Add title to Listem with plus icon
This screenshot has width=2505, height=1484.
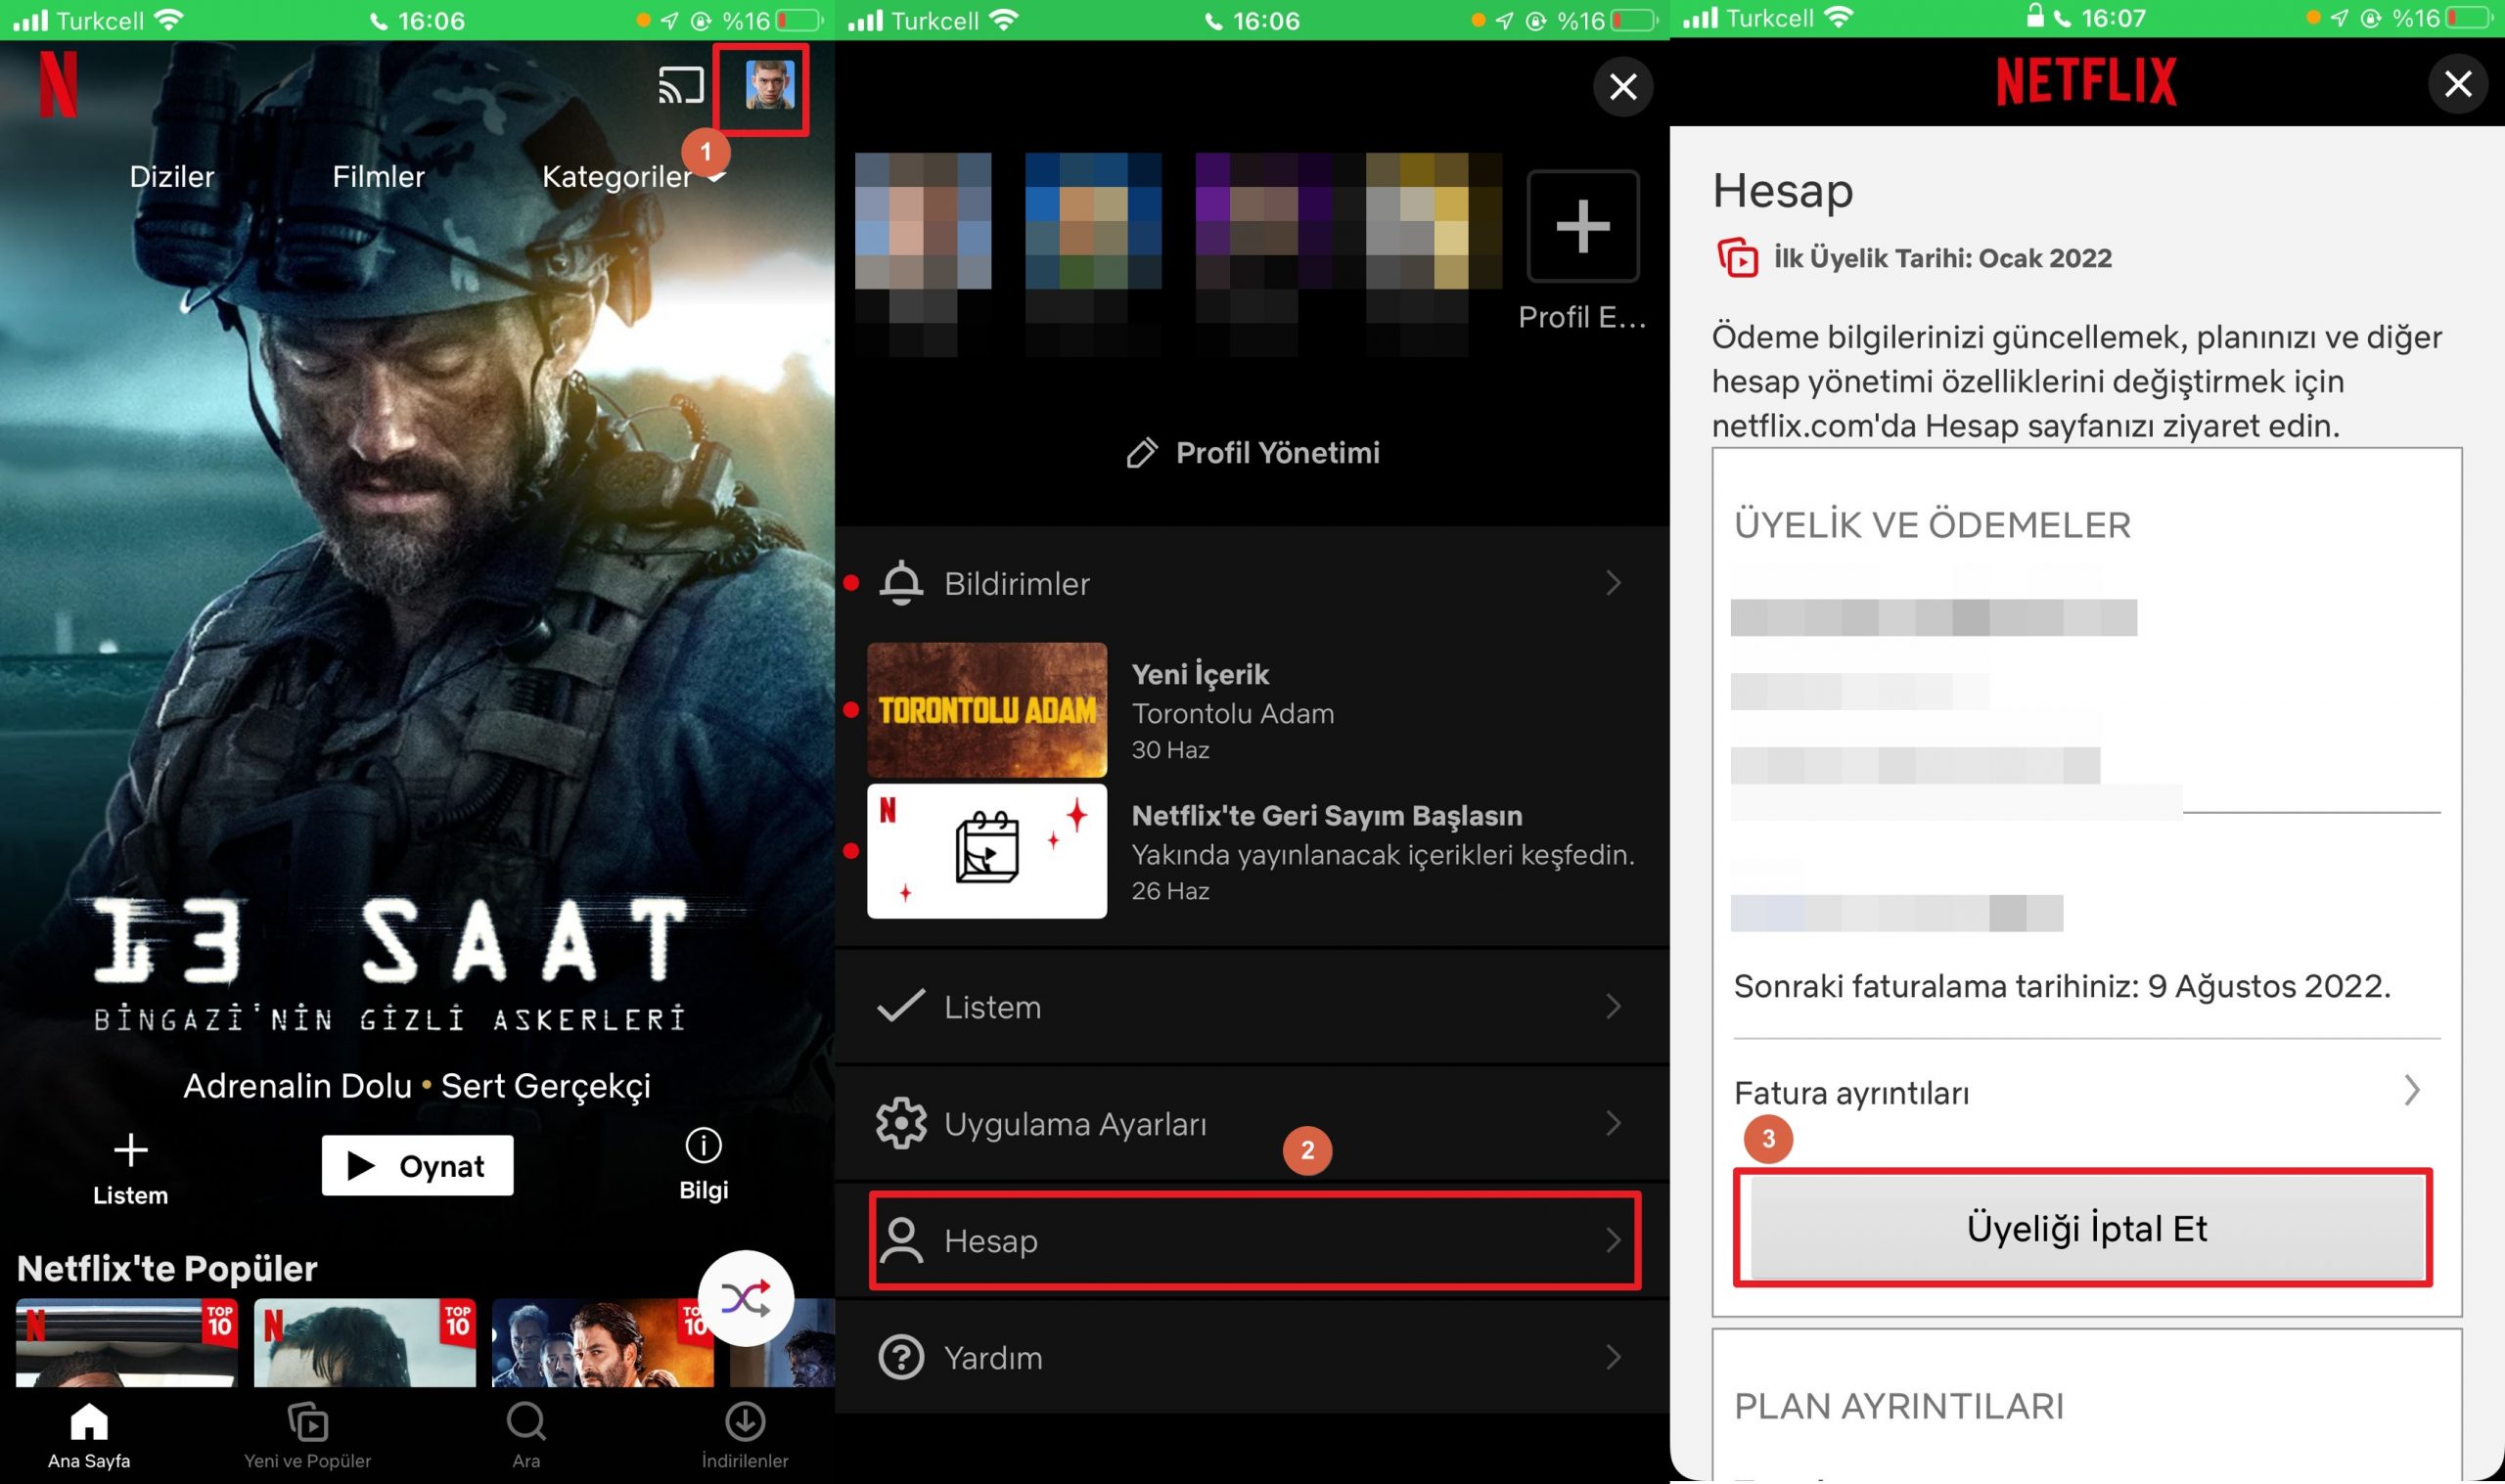(x=130, y=1168)
